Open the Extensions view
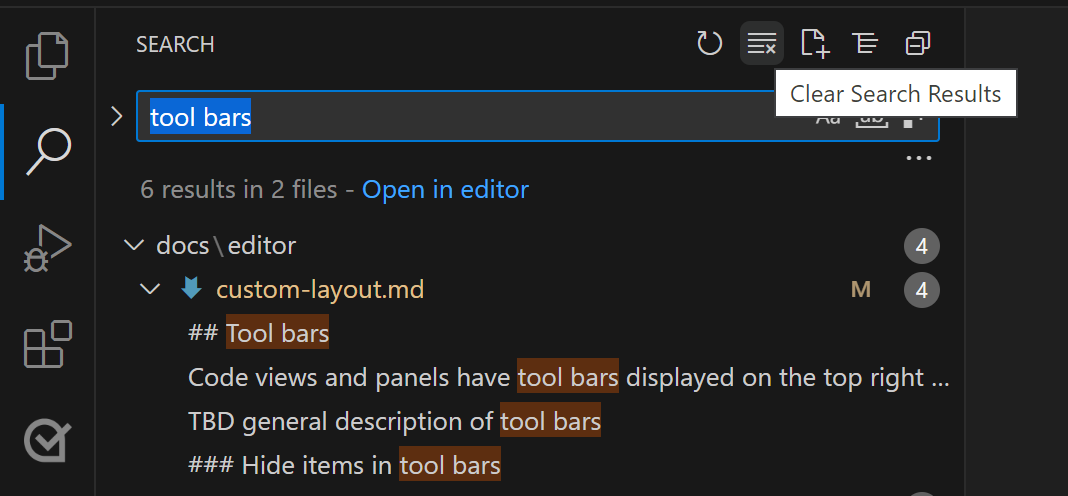 pos(47,345)
